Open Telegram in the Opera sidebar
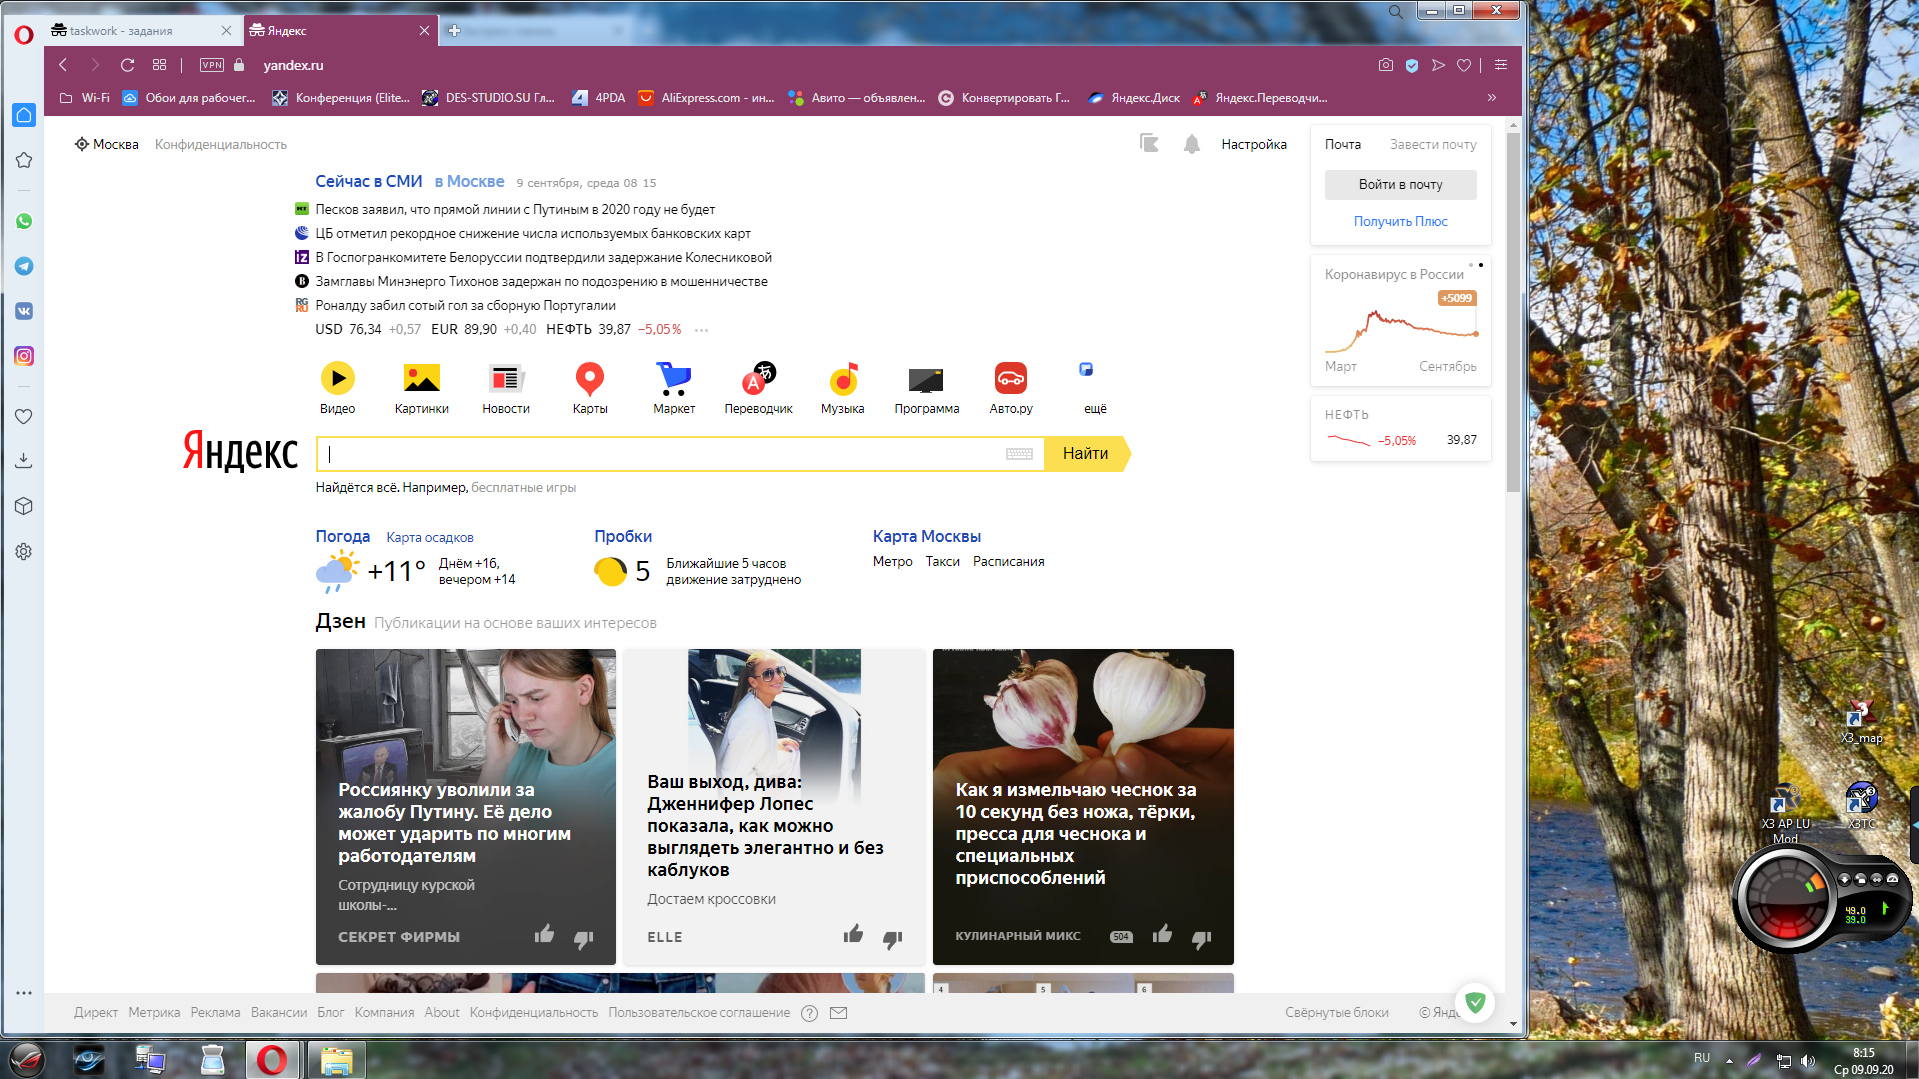Image resolution: width=1919 pixels, height=1079 pixels. [24, 266]
